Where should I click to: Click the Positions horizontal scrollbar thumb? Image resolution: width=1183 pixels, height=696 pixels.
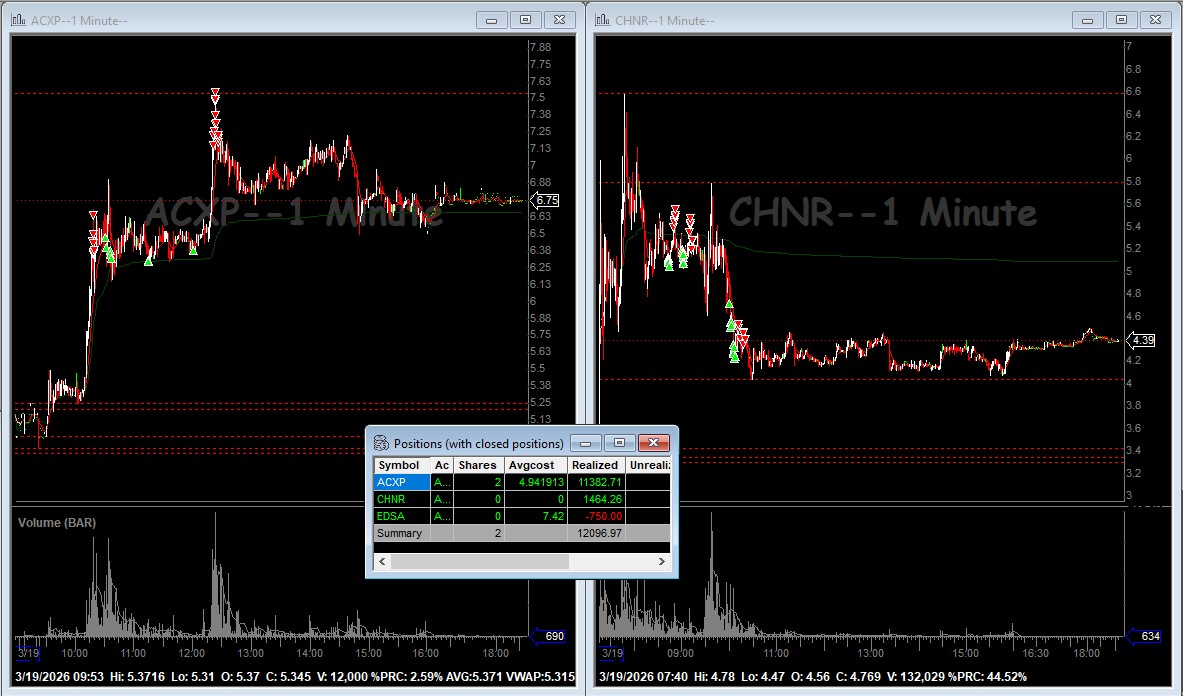480,561
